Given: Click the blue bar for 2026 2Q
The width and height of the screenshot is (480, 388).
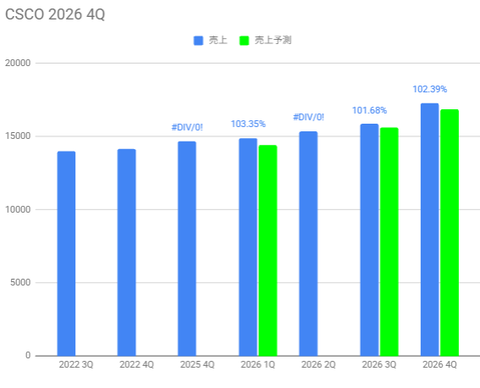Looking at the screenshot, I should point(308,244).
